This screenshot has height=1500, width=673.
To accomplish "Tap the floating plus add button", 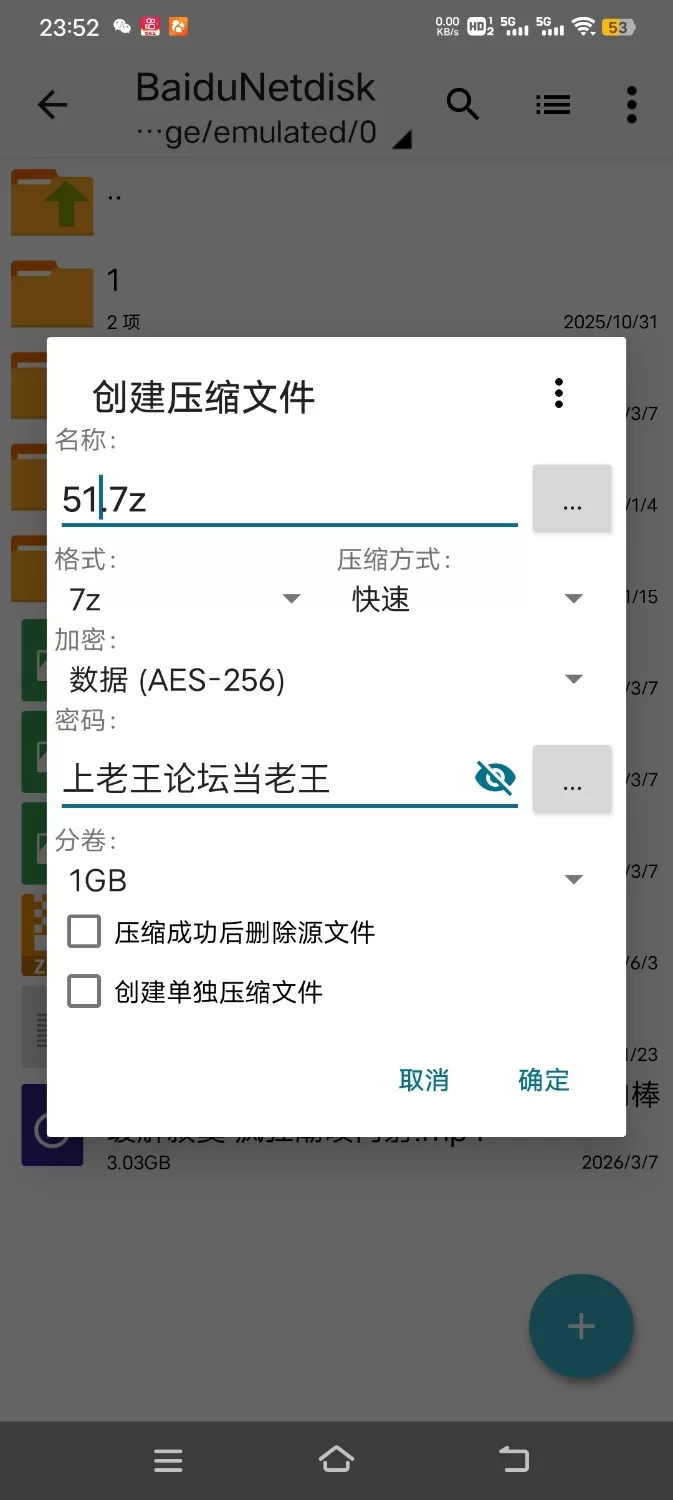I will click(581, 1327).
